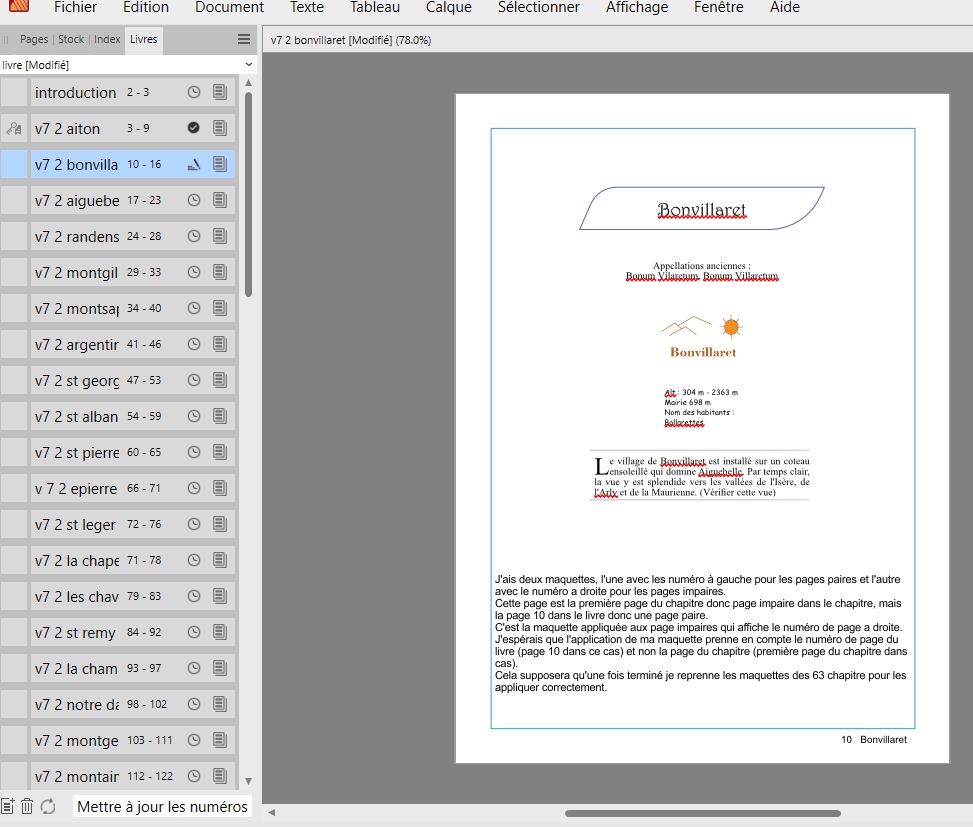Click the chapter list vertical scrollbar thumb
Image resolution: width=973 pixels, height=827 pixels.
(248, 194)
